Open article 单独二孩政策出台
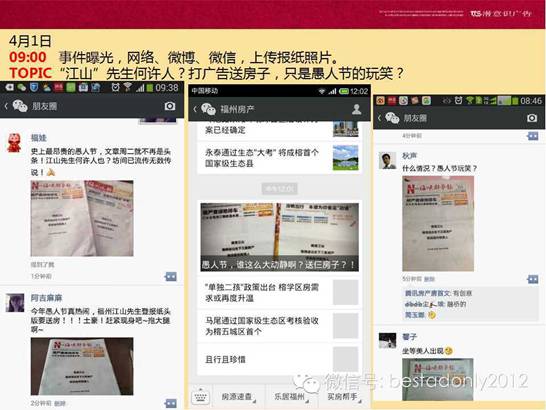 279,293
